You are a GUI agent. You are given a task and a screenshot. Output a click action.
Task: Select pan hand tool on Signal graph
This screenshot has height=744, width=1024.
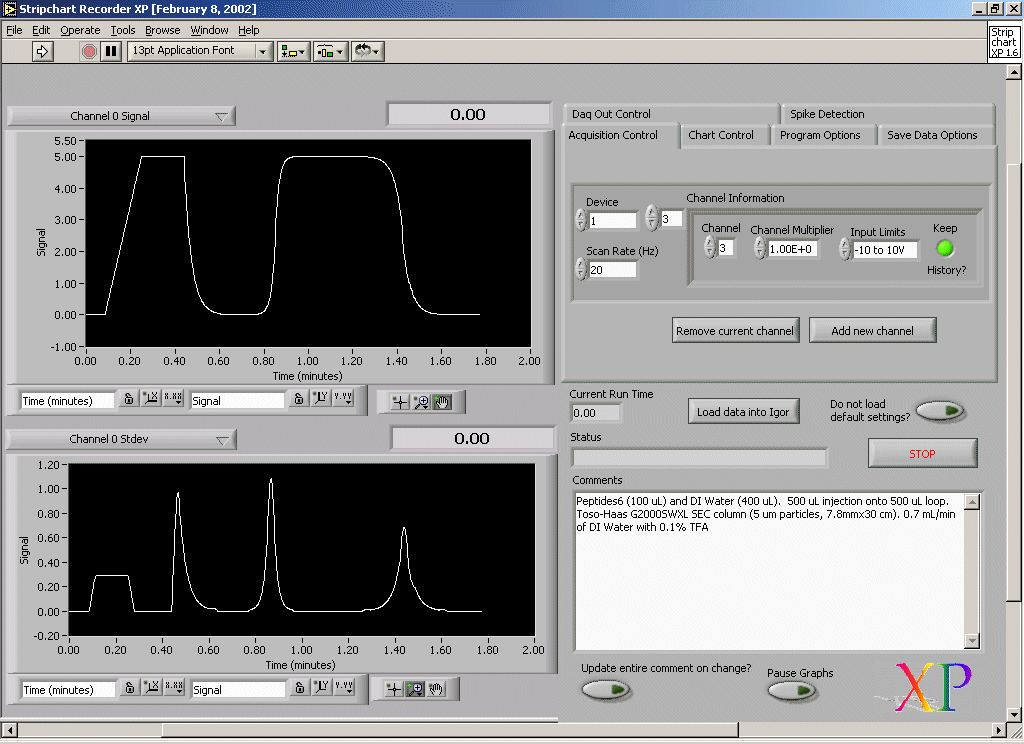(442, 402)
